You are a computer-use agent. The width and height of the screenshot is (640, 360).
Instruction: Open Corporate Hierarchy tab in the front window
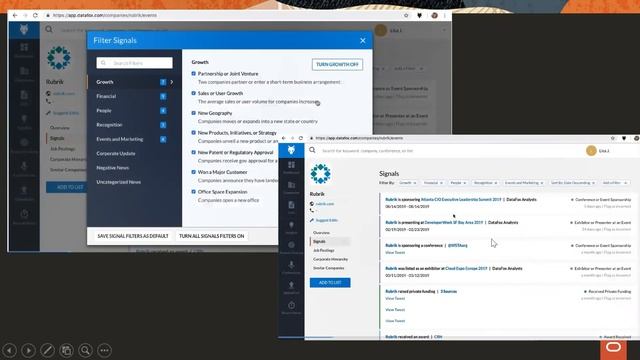[330, 259]
